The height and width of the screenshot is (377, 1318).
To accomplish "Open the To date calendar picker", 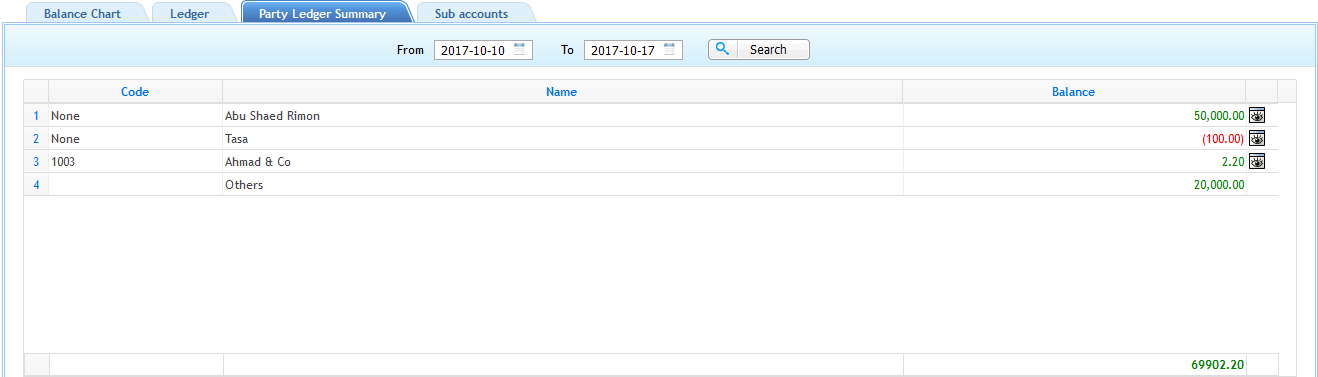I will click(x=669, y=49).
